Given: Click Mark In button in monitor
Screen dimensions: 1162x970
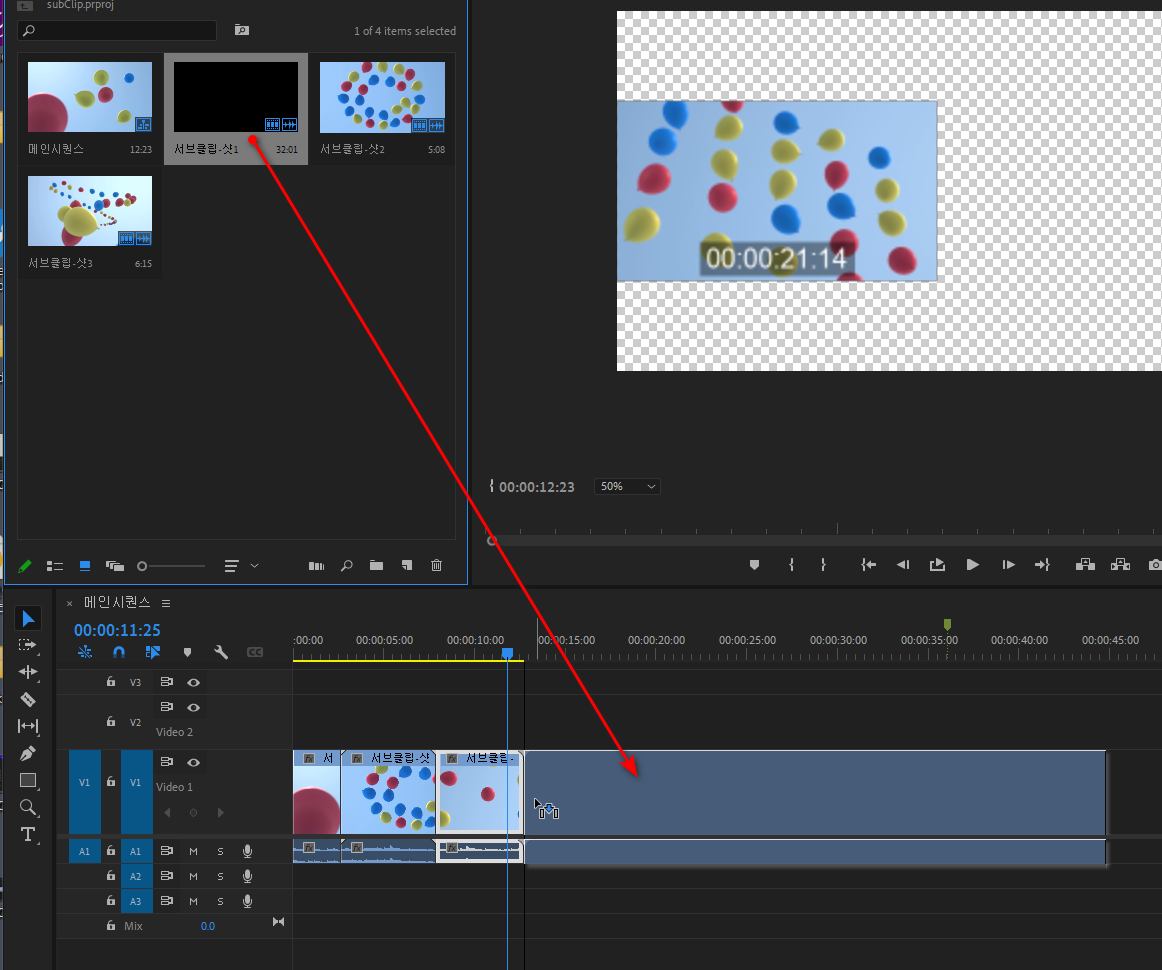Looking at the screenshot, I should 791,565.
